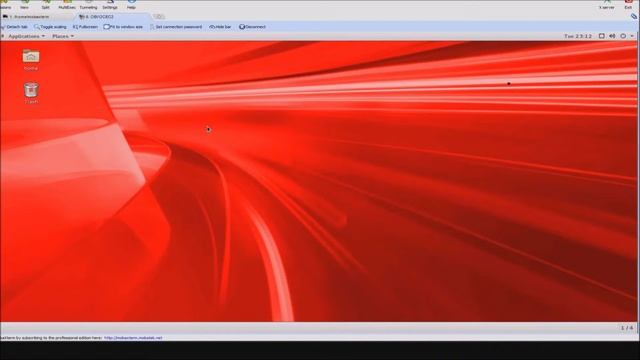
Task: Open the X server toolbar item
Action: [x=607, y=4]
